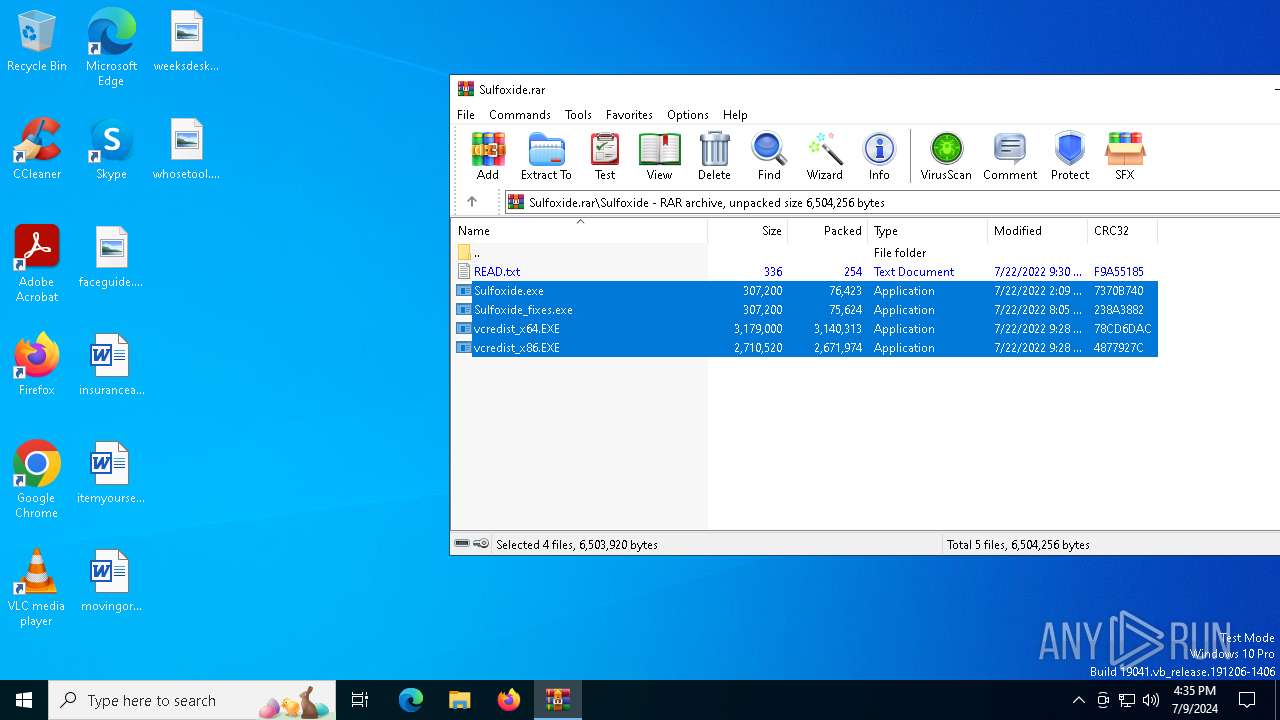
Task: Run VirusScan on the archive
Action: coord(946,156)
